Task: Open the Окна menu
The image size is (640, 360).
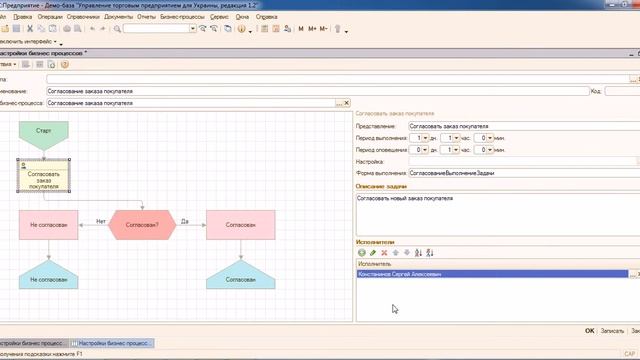Action: click(x=242, y=17)
